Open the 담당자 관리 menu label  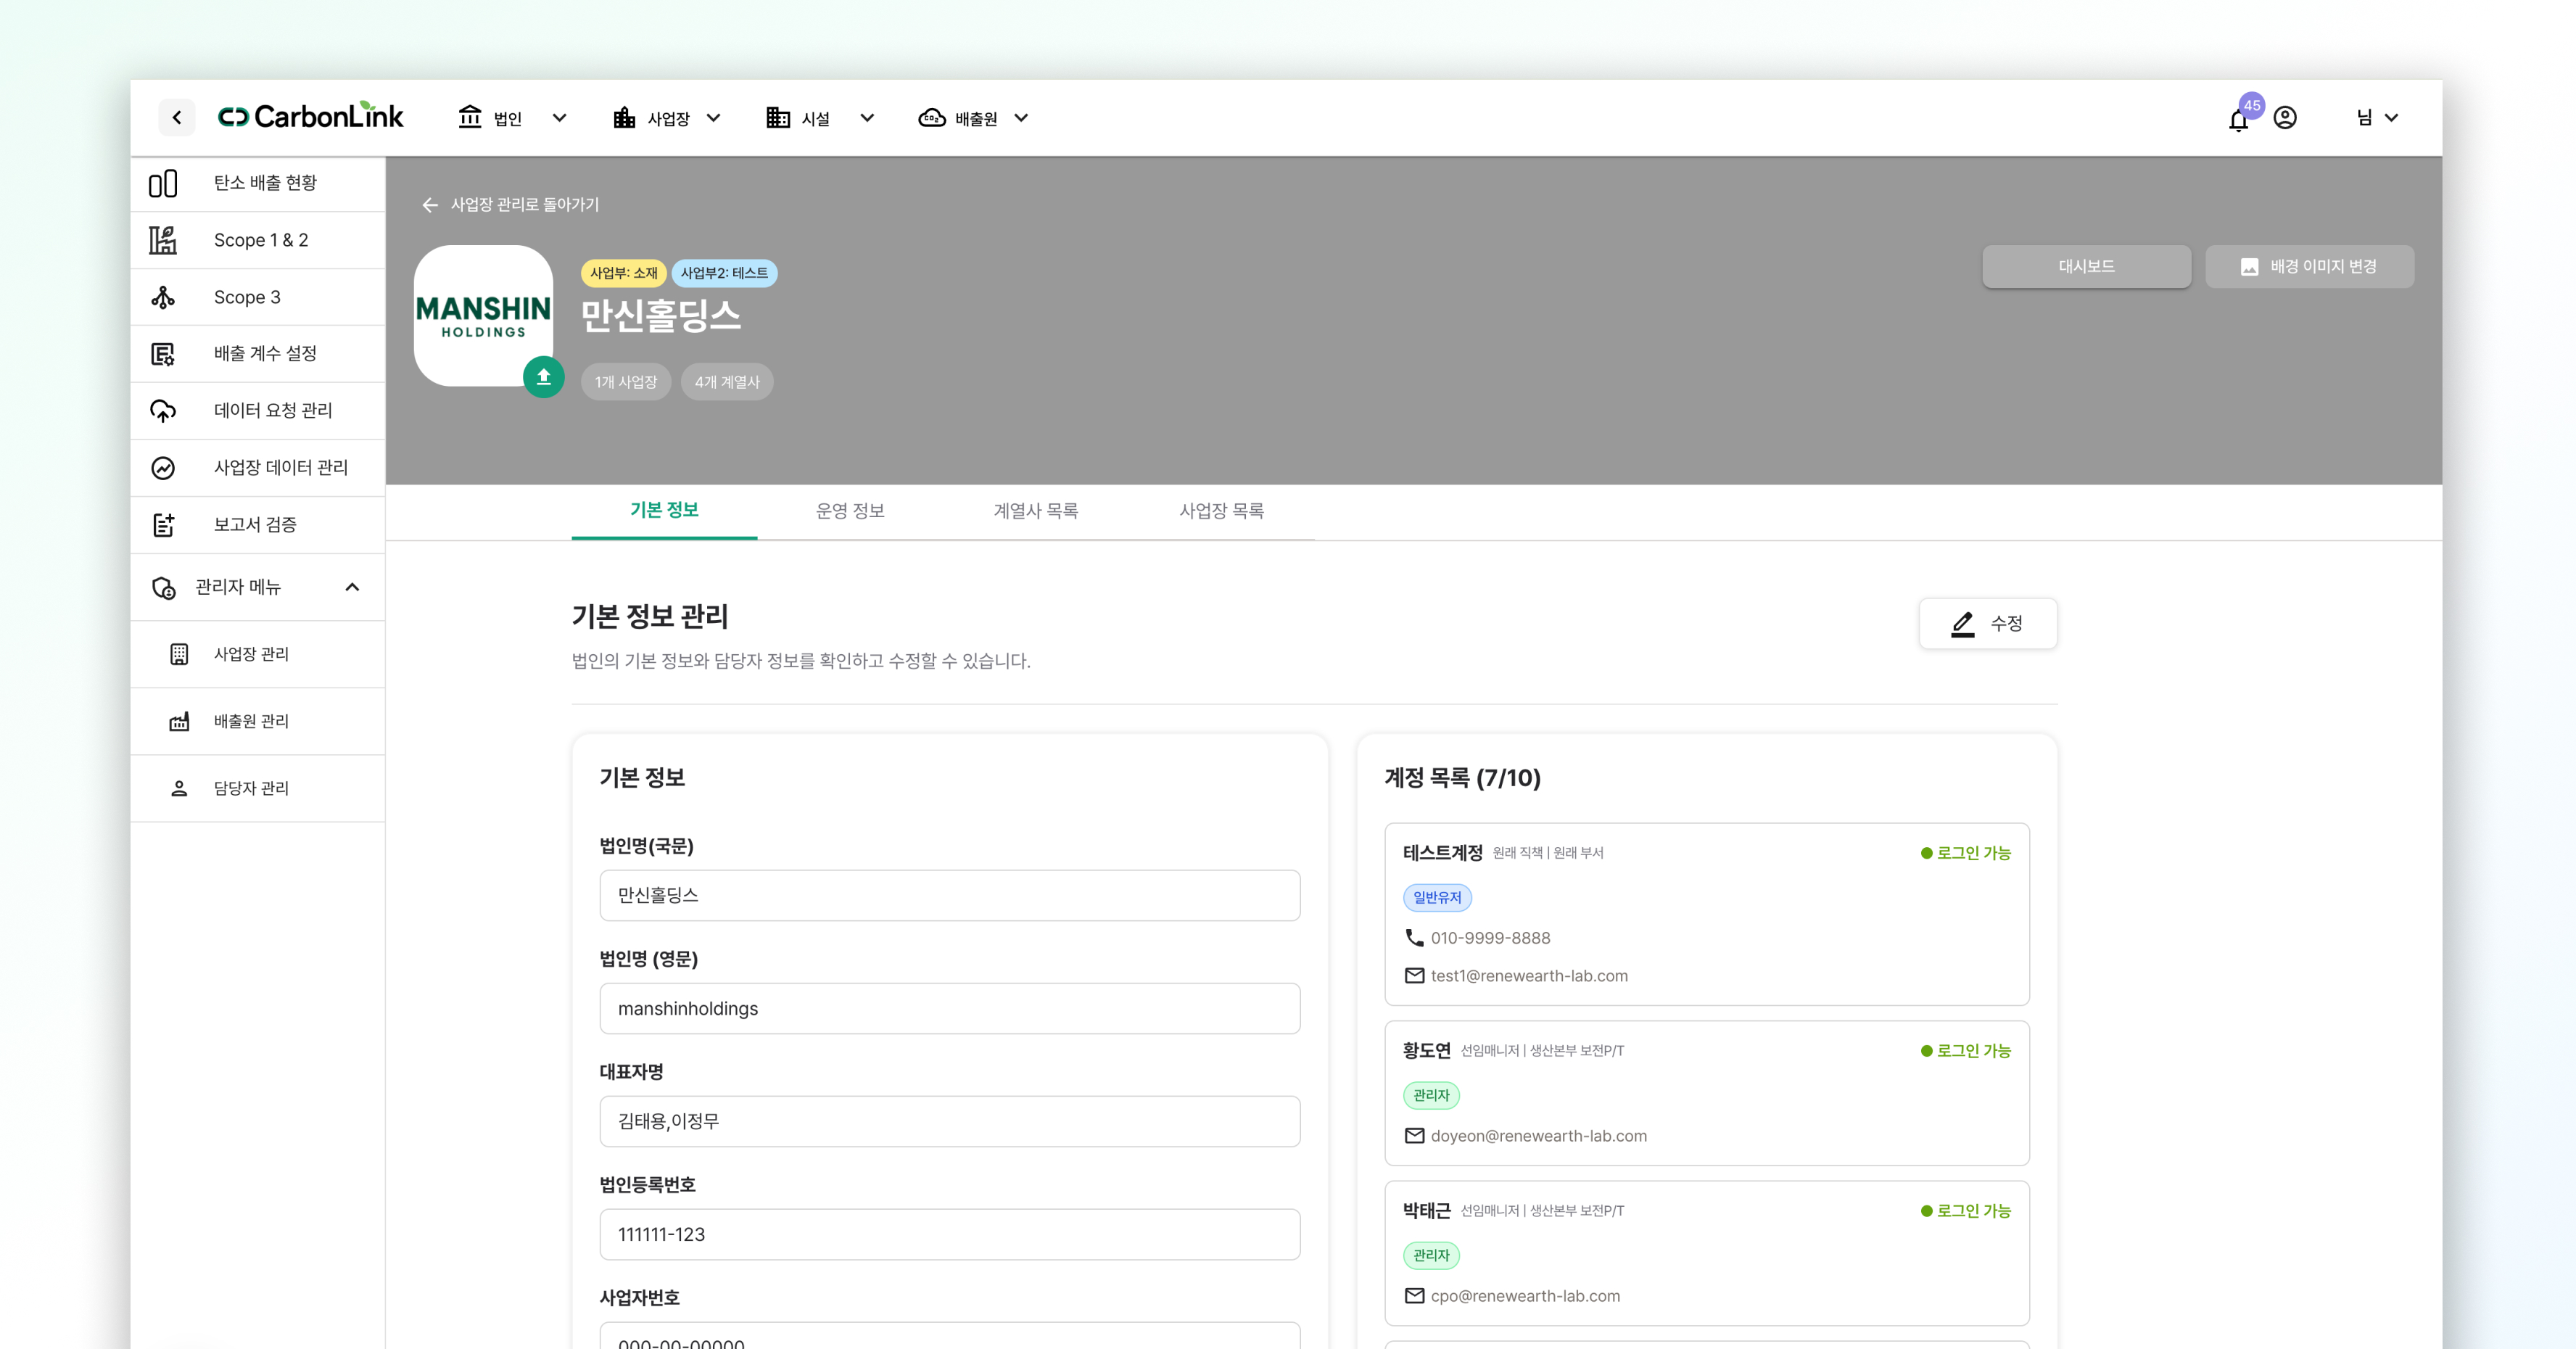click(x=251, y=788)
